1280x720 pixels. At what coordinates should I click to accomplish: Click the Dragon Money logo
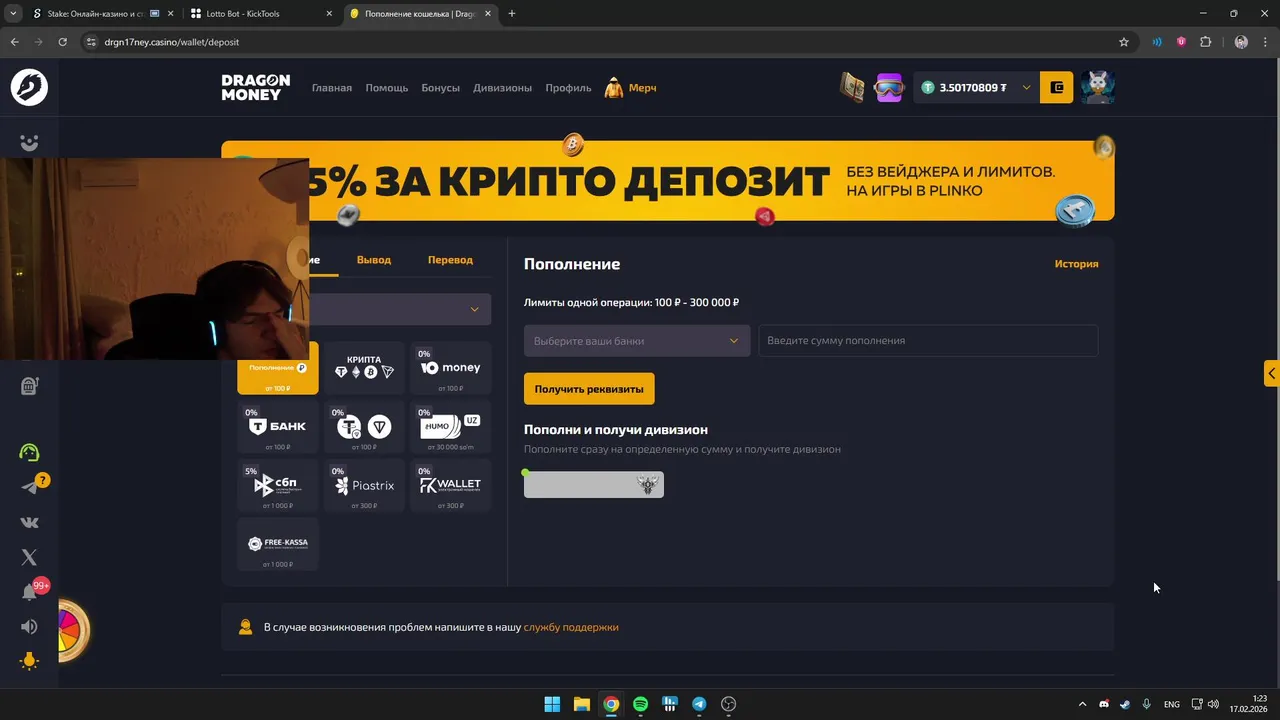coord(256,87)
